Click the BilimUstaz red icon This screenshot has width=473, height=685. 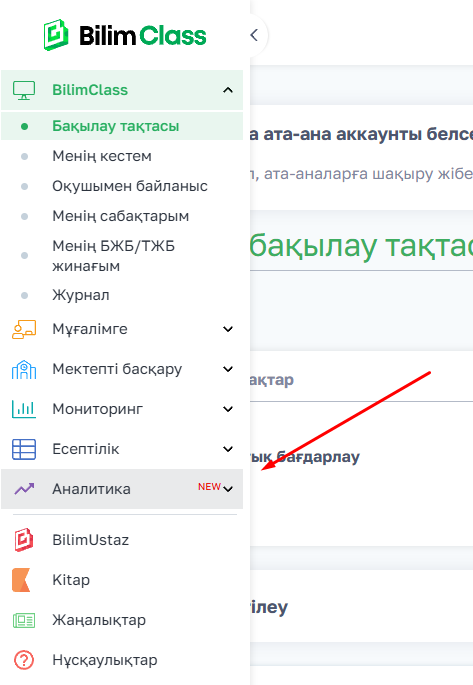[x=24, y=540]
